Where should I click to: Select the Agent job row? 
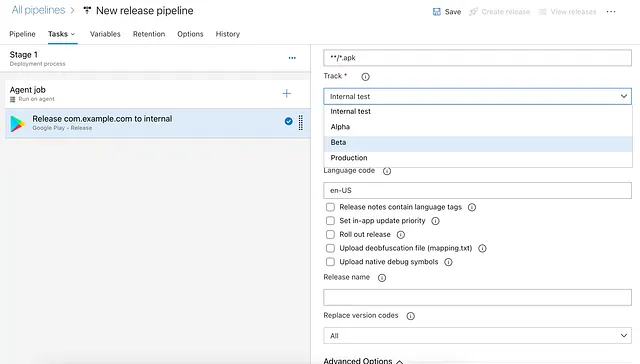(x=158, y=94)
